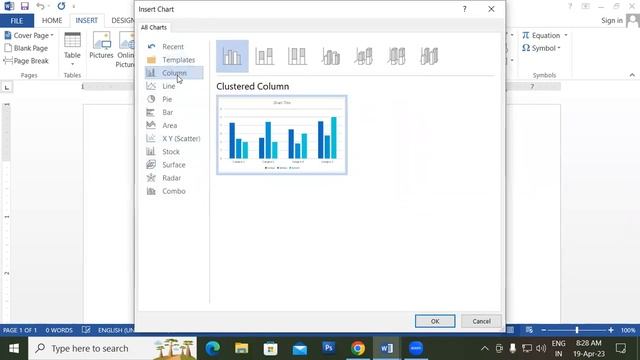This screenshot has height=360, width=640.
Task: Select the Bar chart category
Action: point(174,112)
